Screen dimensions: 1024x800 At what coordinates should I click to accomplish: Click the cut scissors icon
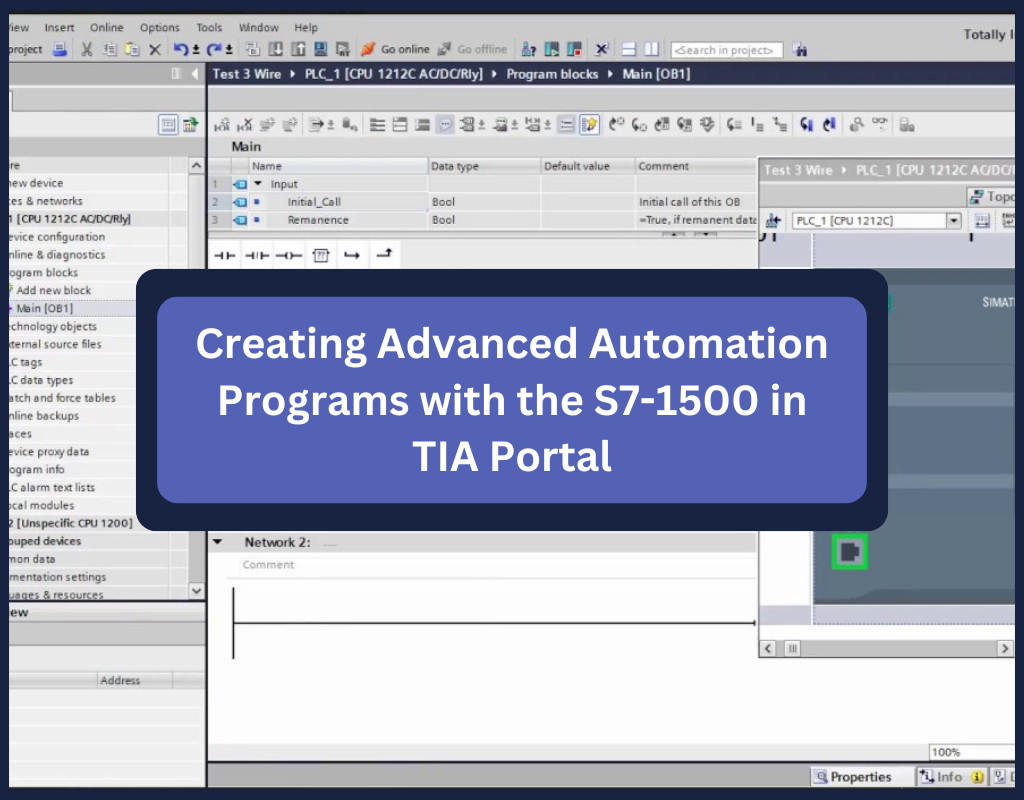tap(87, 49)
